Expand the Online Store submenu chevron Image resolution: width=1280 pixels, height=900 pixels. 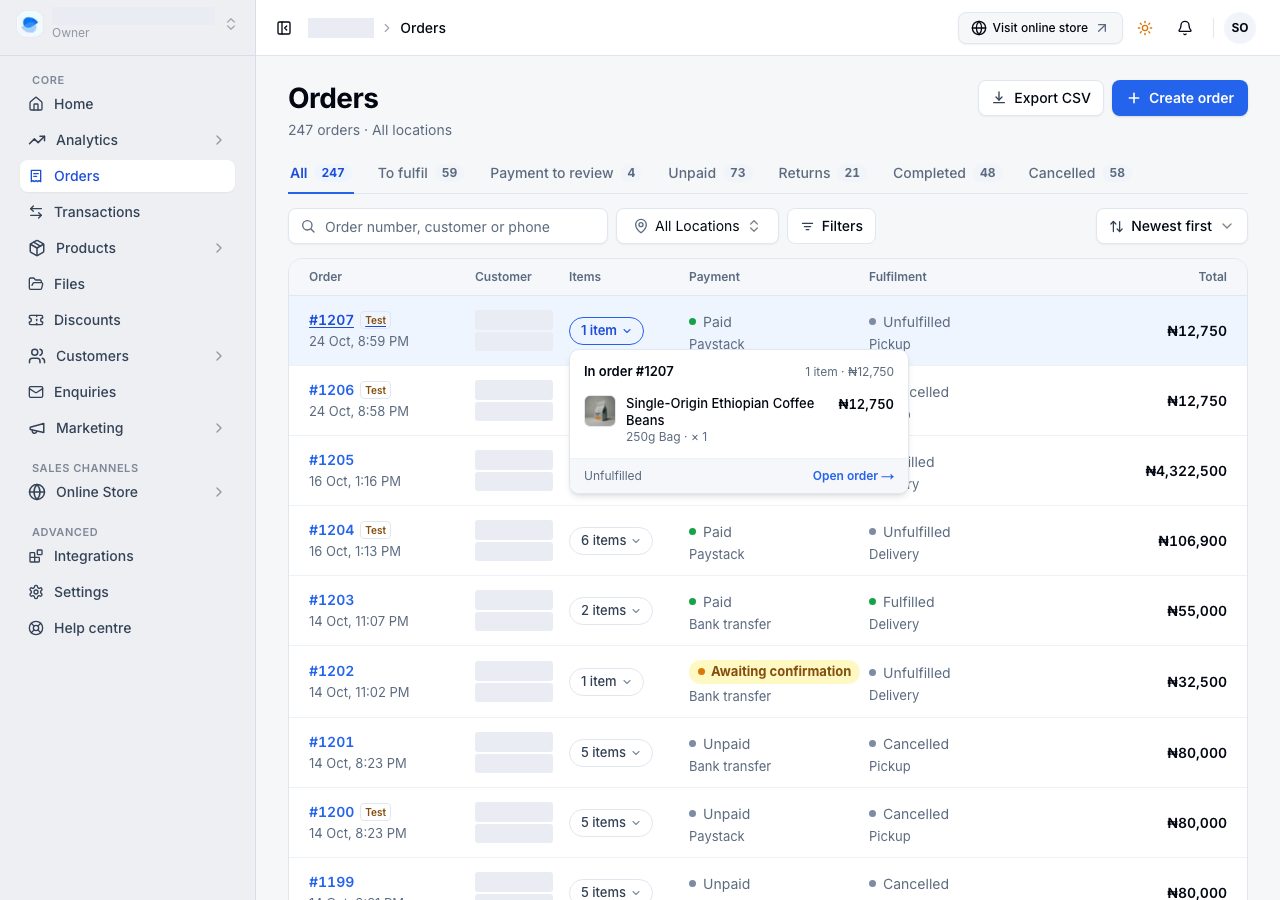(219, 492)
